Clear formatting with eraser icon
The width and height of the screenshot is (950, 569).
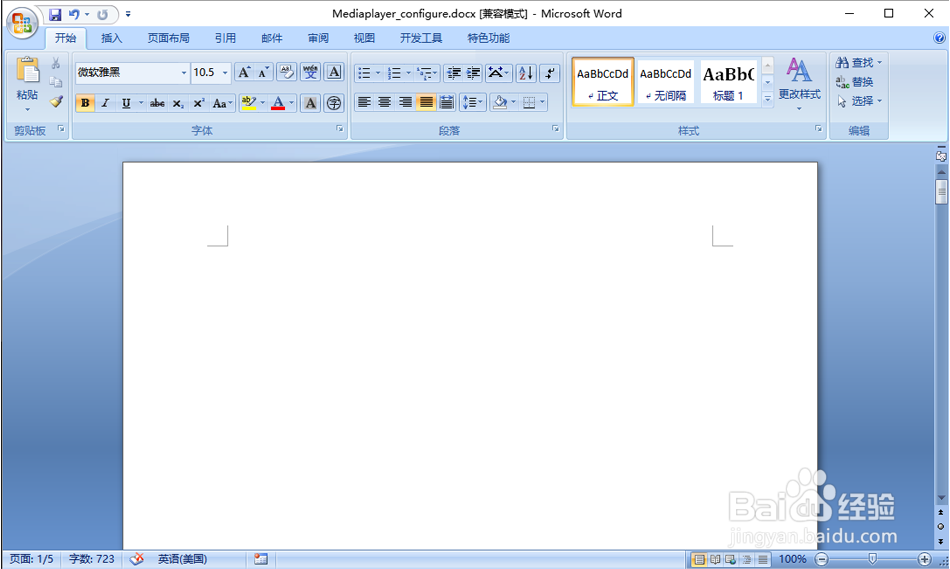287,73
